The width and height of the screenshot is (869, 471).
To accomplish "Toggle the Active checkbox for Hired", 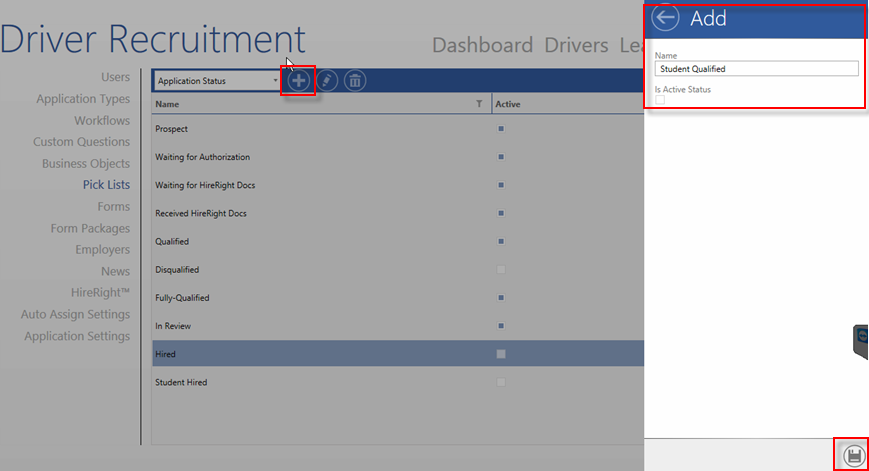I will [501, 354].
